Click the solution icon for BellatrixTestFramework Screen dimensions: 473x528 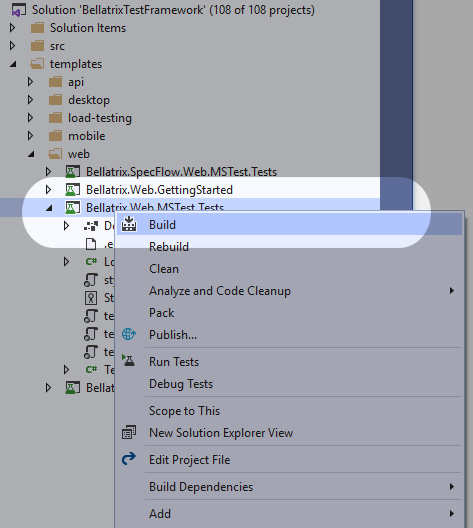coord(19,10)
